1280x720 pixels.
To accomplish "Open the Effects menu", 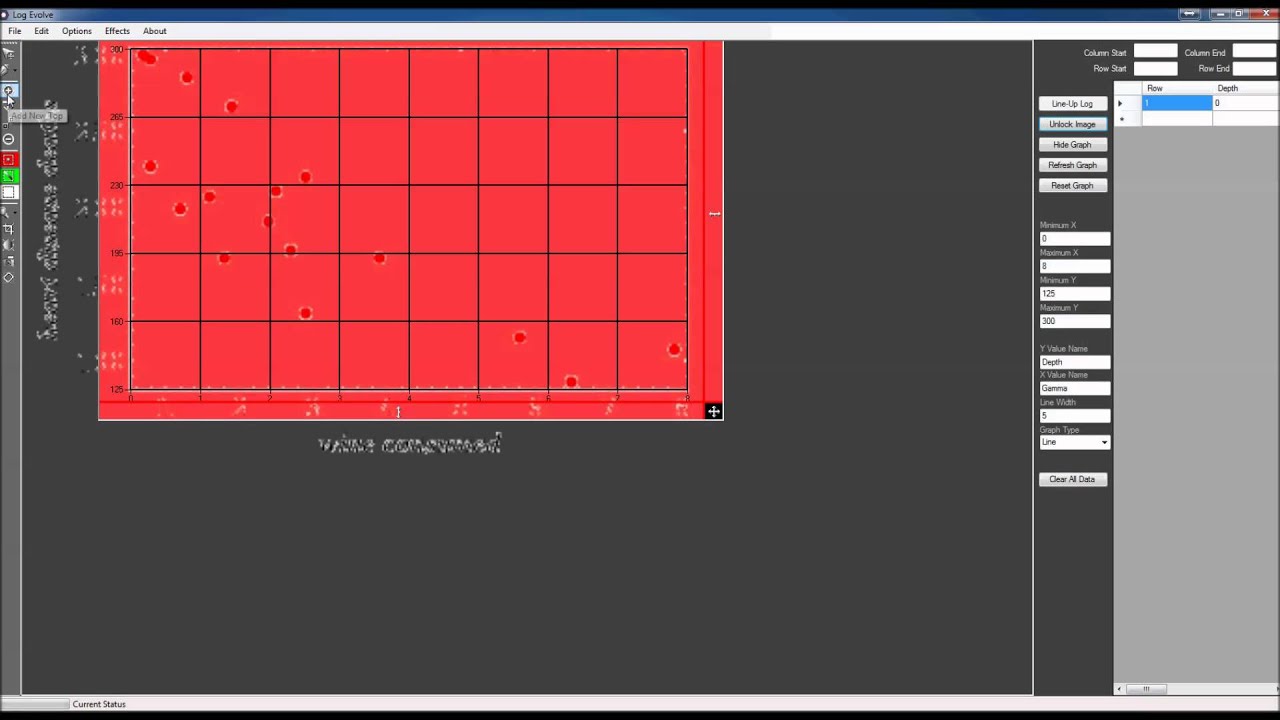I will [x=117, y=31].
